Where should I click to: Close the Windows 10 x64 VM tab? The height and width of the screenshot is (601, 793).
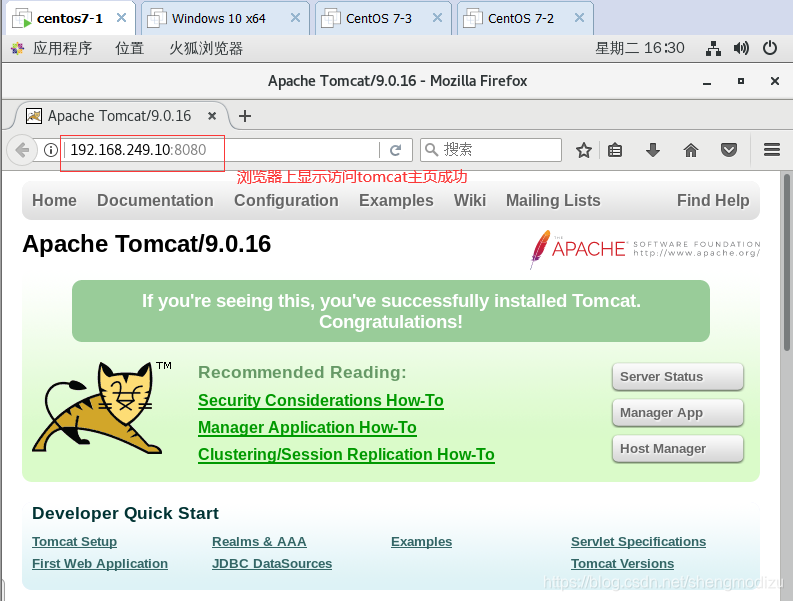[x=295, y=18]
